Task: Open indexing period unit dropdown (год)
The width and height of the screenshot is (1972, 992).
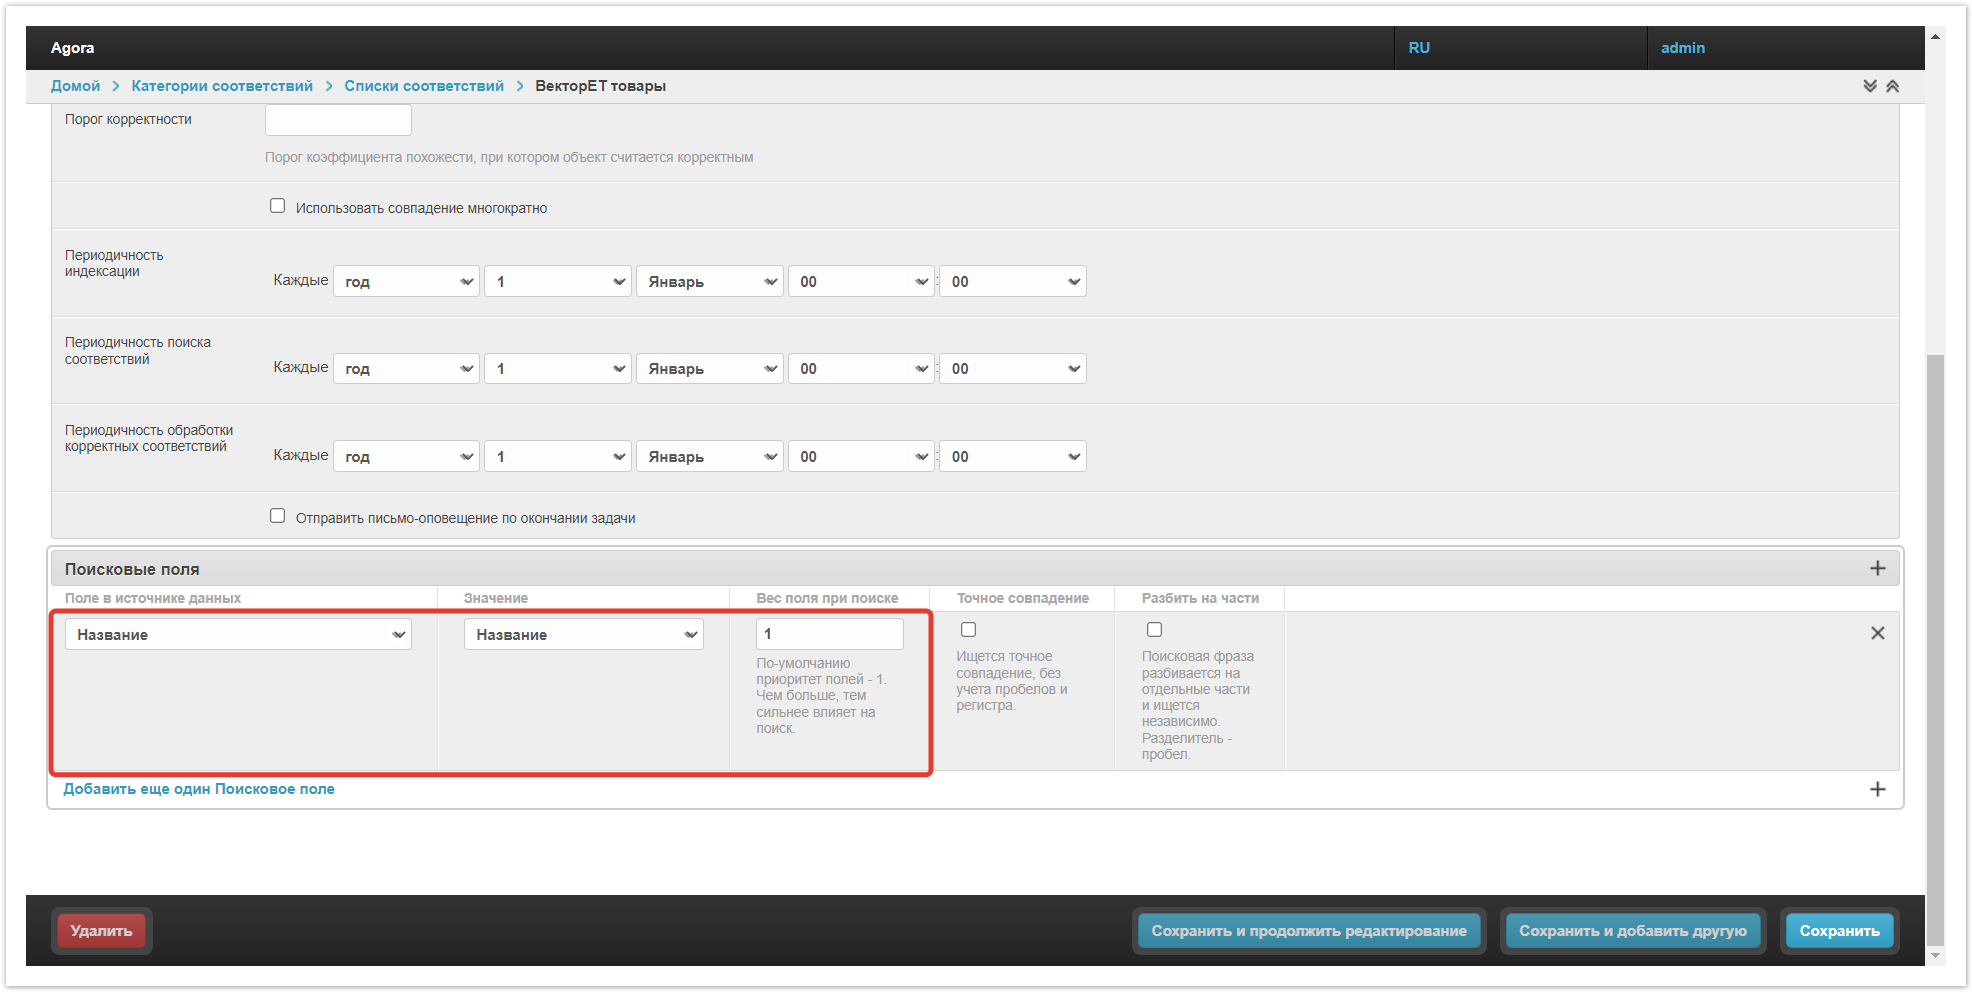Action: pos(406,282)
